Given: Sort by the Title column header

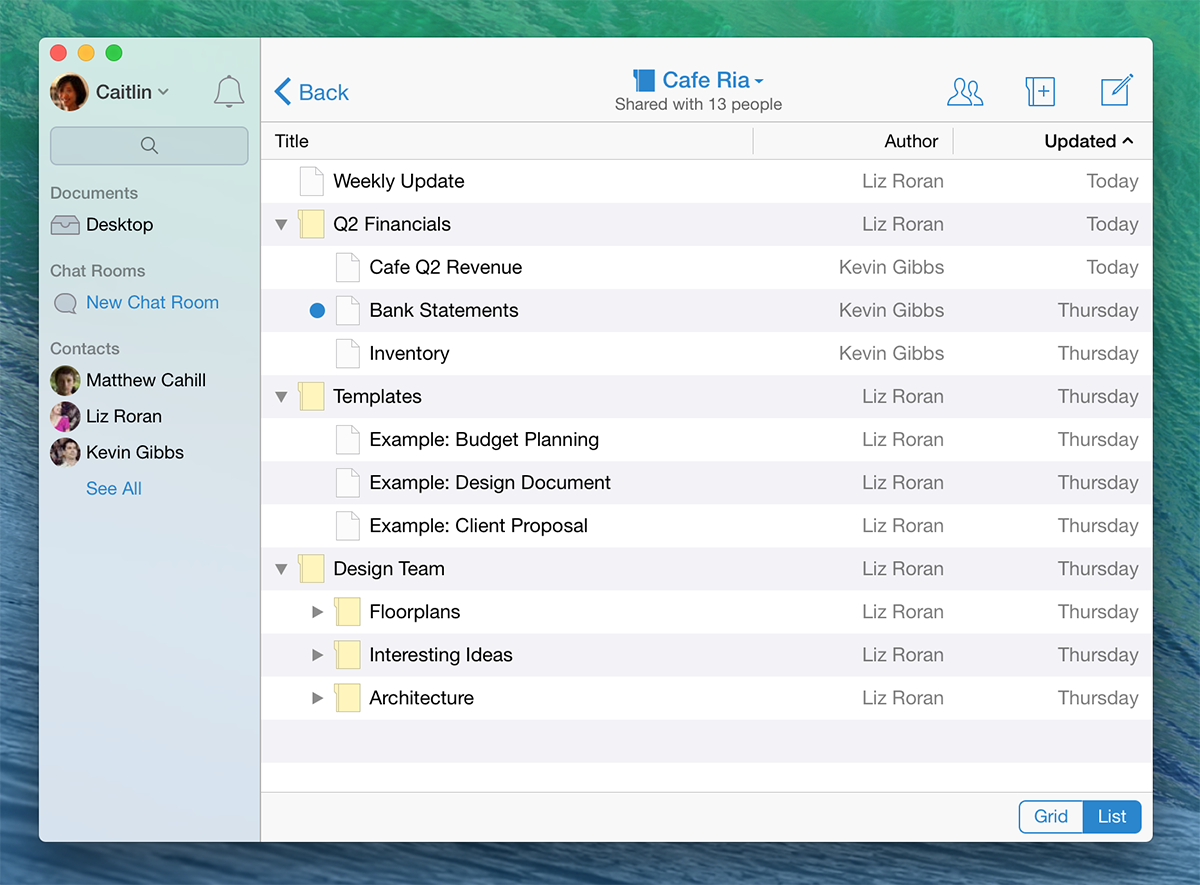Looking at the screenshot, I should (x=292, y=141).
